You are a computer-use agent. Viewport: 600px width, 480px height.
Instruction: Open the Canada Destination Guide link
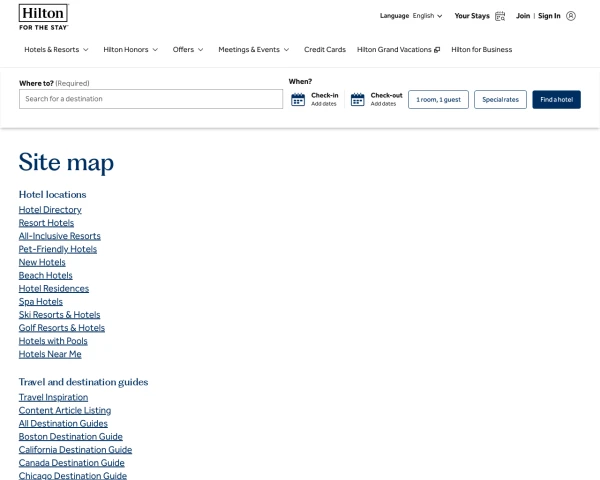72,463
